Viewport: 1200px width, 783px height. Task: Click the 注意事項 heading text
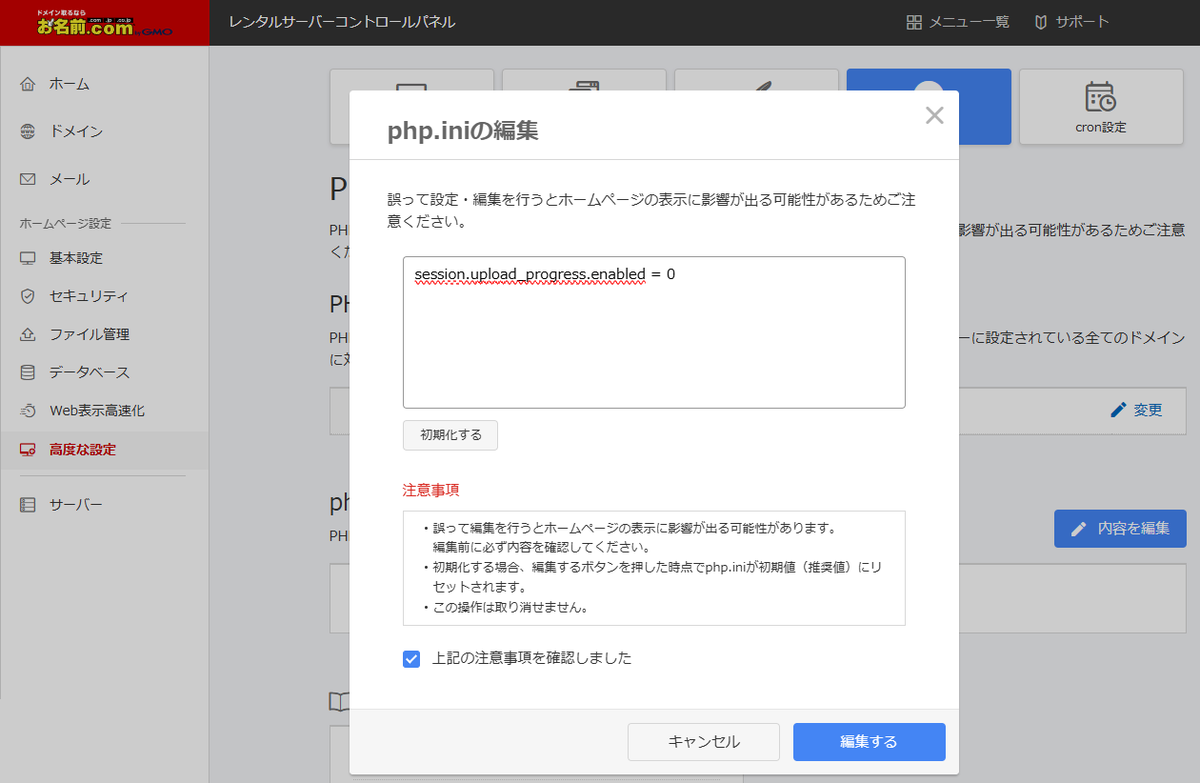click(x=431, y=491)
